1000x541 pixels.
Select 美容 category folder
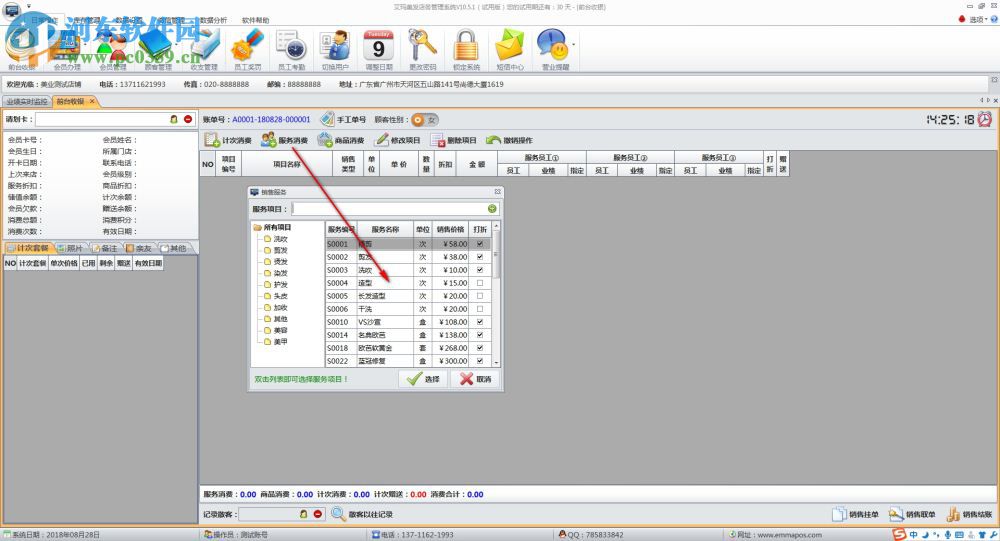276,330
